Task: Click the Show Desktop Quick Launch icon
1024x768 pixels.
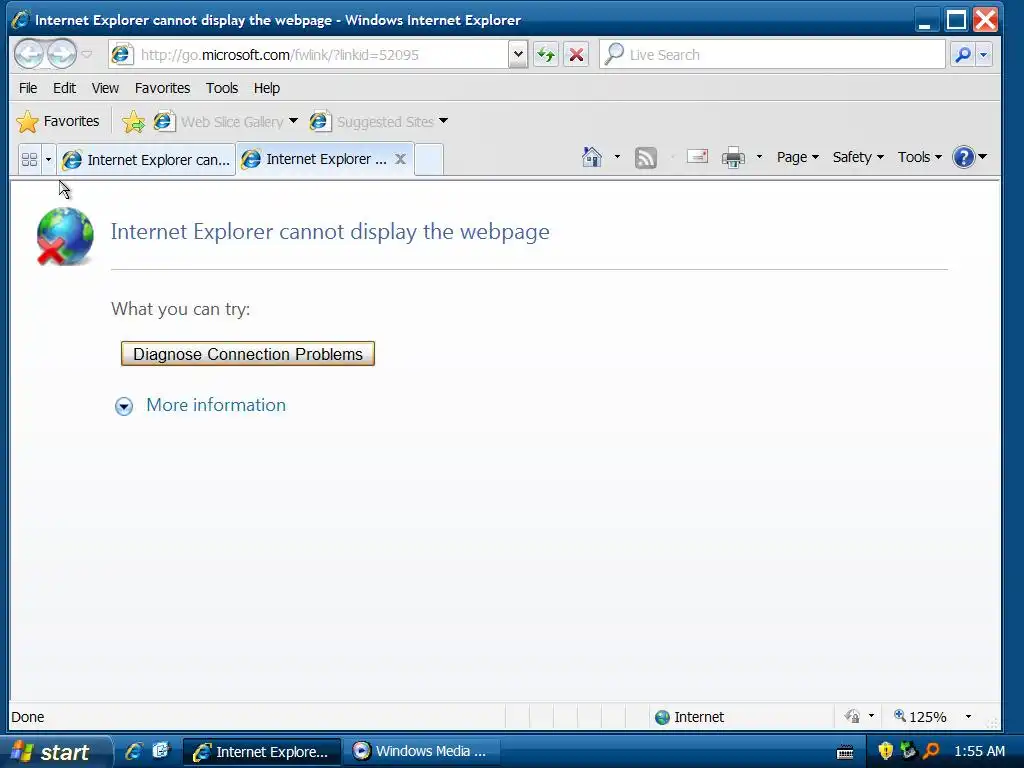Action: [161, 751]
